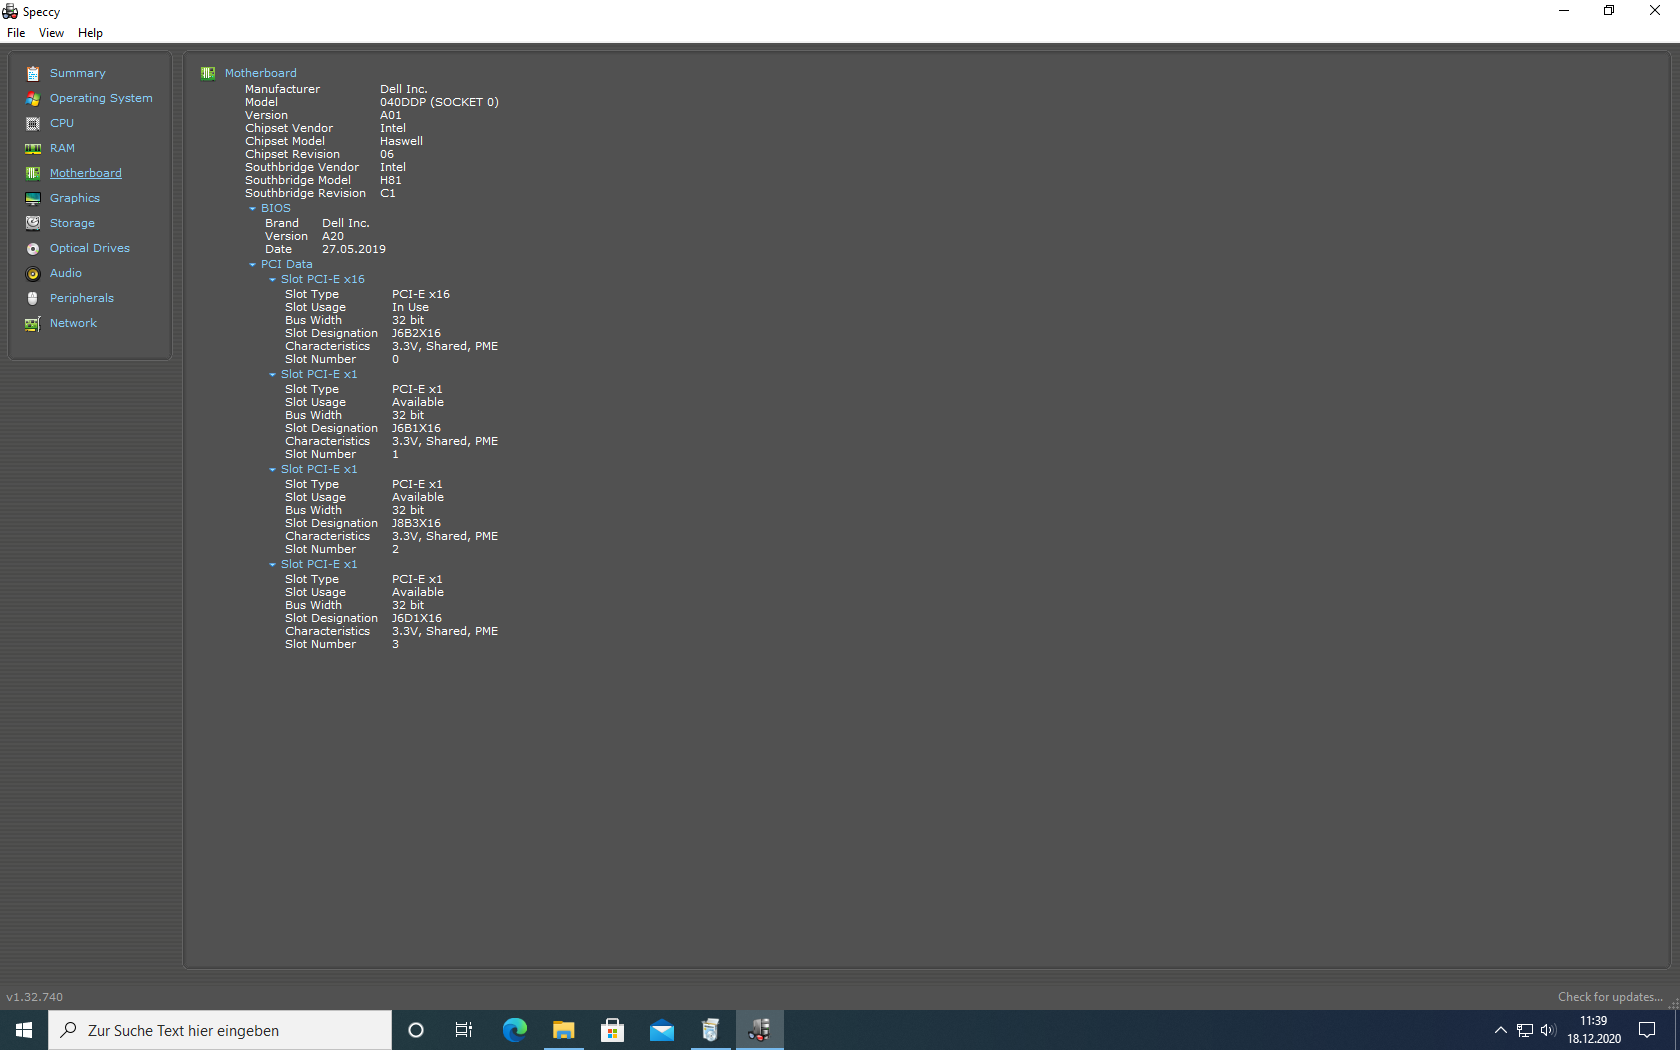Click the BIOS date 27.05.2019
The image size is (1680, 1050).
(x=354, y=249)
